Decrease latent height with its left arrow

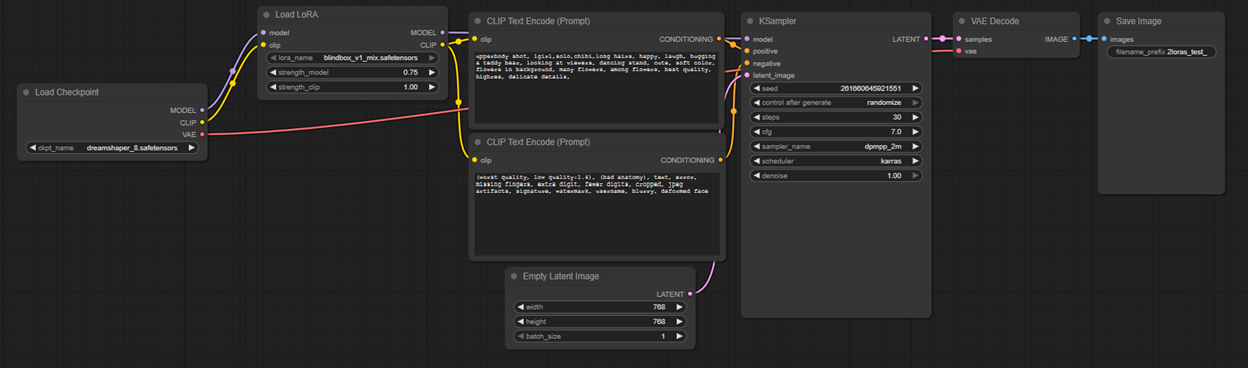tap(520, 322)
